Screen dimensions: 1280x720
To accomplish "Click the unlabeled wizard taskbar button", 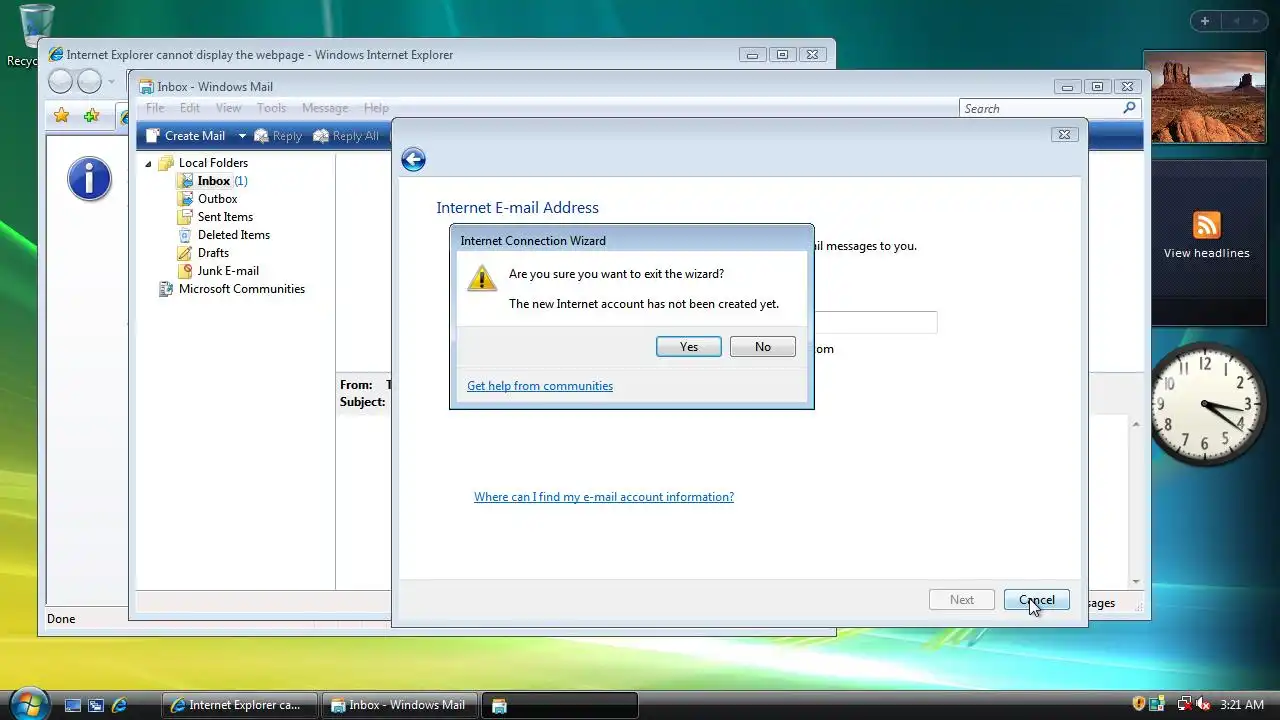I will coord(560,705).
